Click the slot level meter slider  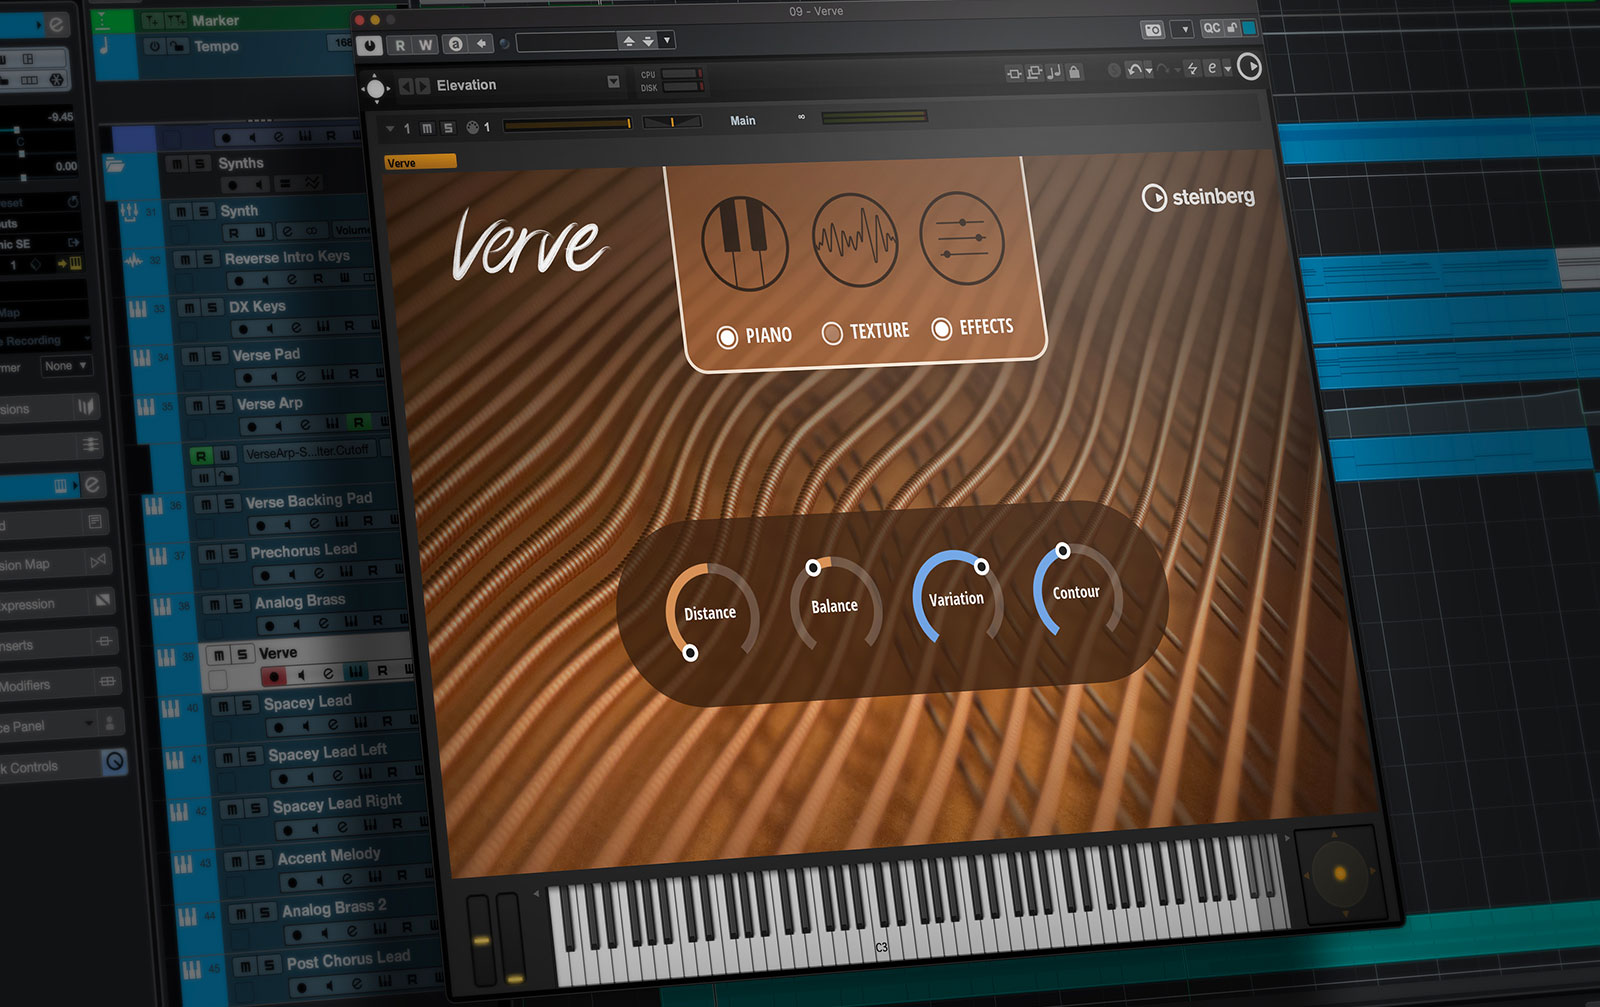567,124
